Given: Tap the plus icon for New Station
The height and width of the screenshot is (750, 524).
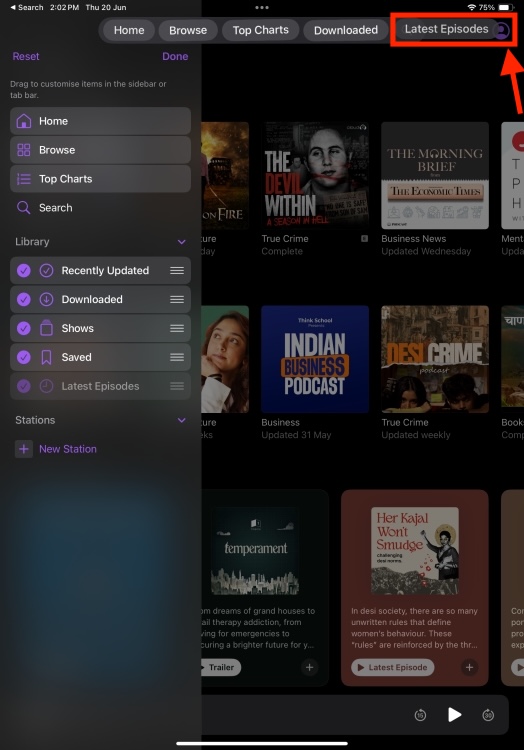Looking at the screenshot, I should click(23, 449).
